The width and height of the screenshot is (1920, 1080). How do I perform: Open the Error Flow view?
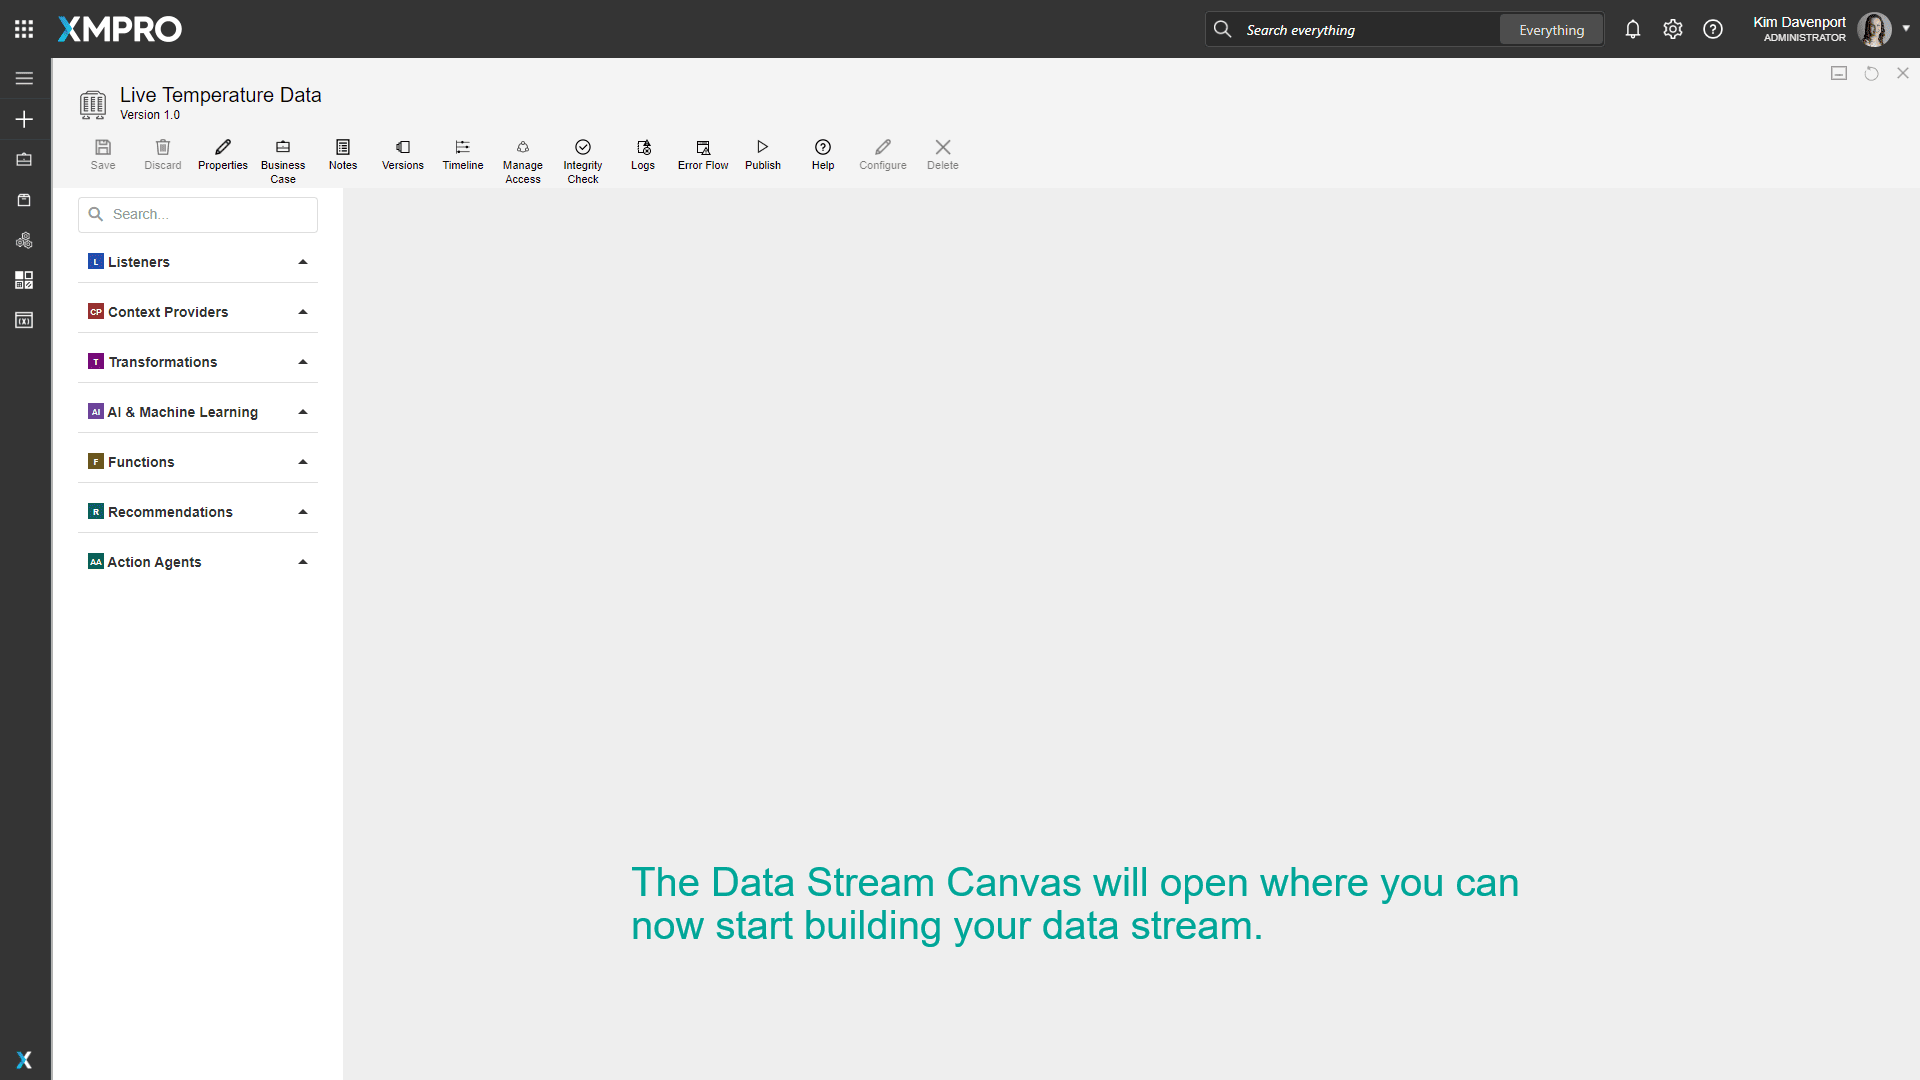point(702,155)
